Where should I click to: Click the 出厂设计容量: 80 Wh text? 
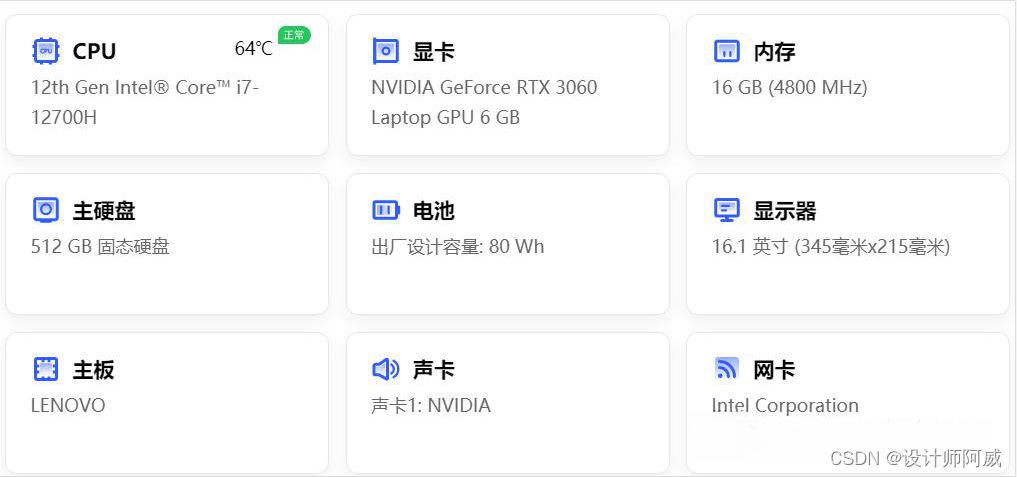pyautogui.click(x=458, y=247)
